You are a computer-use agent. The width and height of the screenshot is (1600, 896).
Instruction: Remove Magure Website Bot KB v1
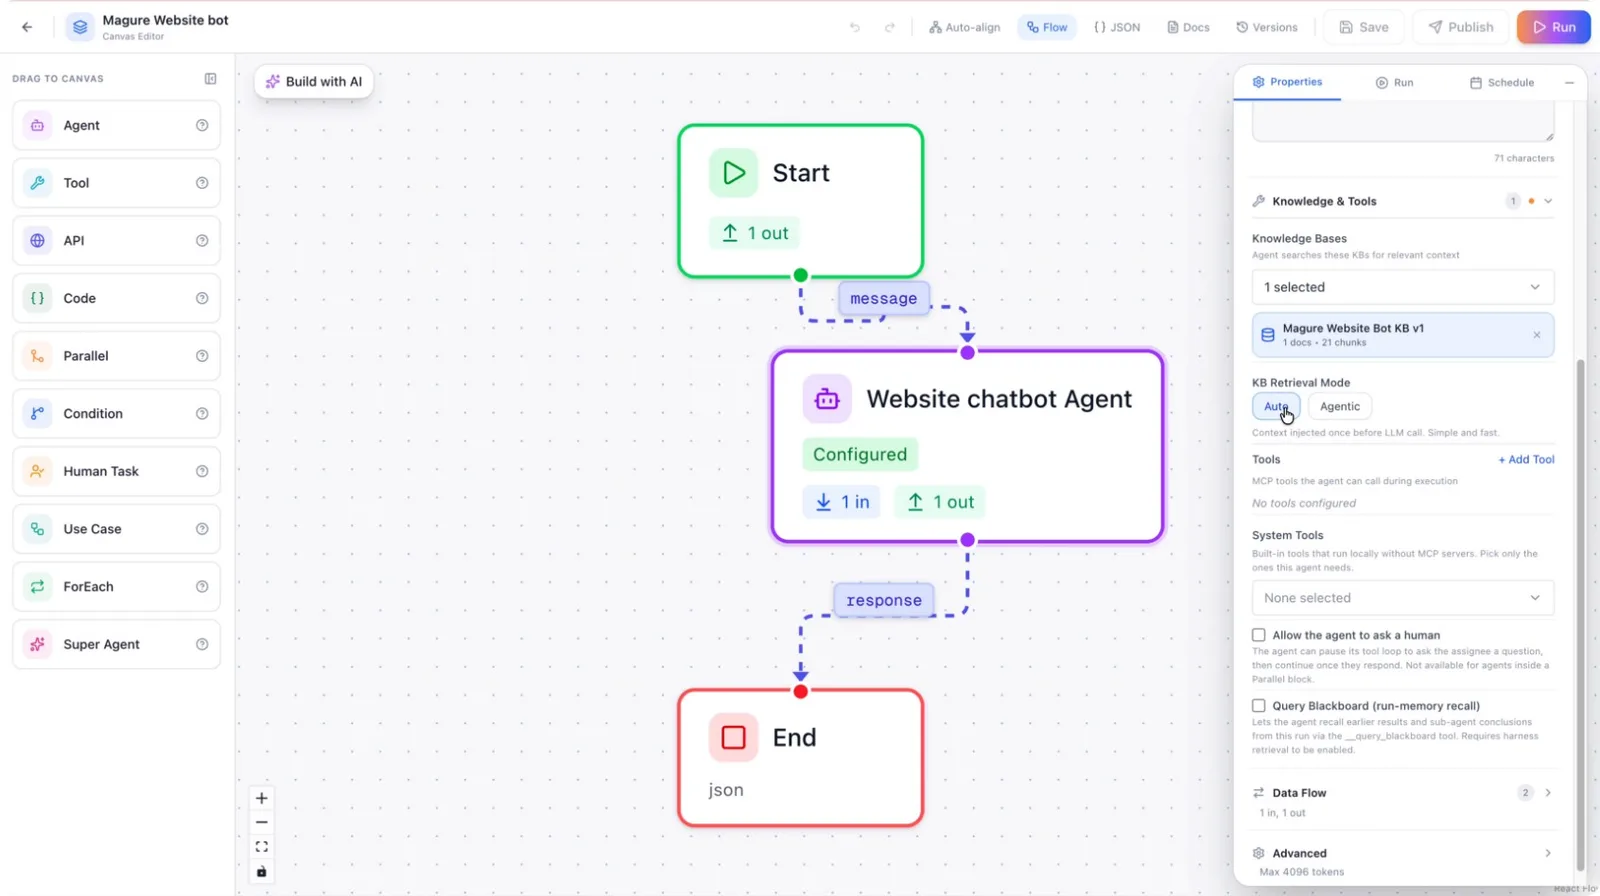coord(1537,335)
